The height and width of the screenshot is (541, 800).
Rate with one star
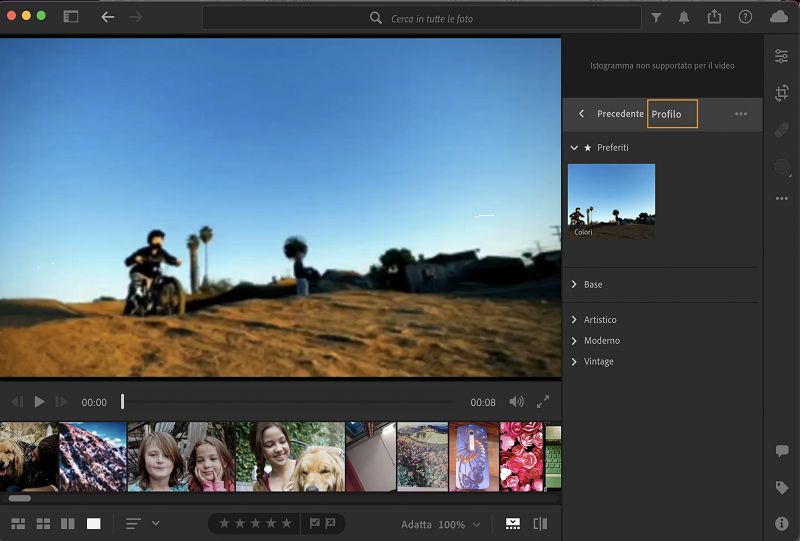pyautogui.click(x=224, y=523)
